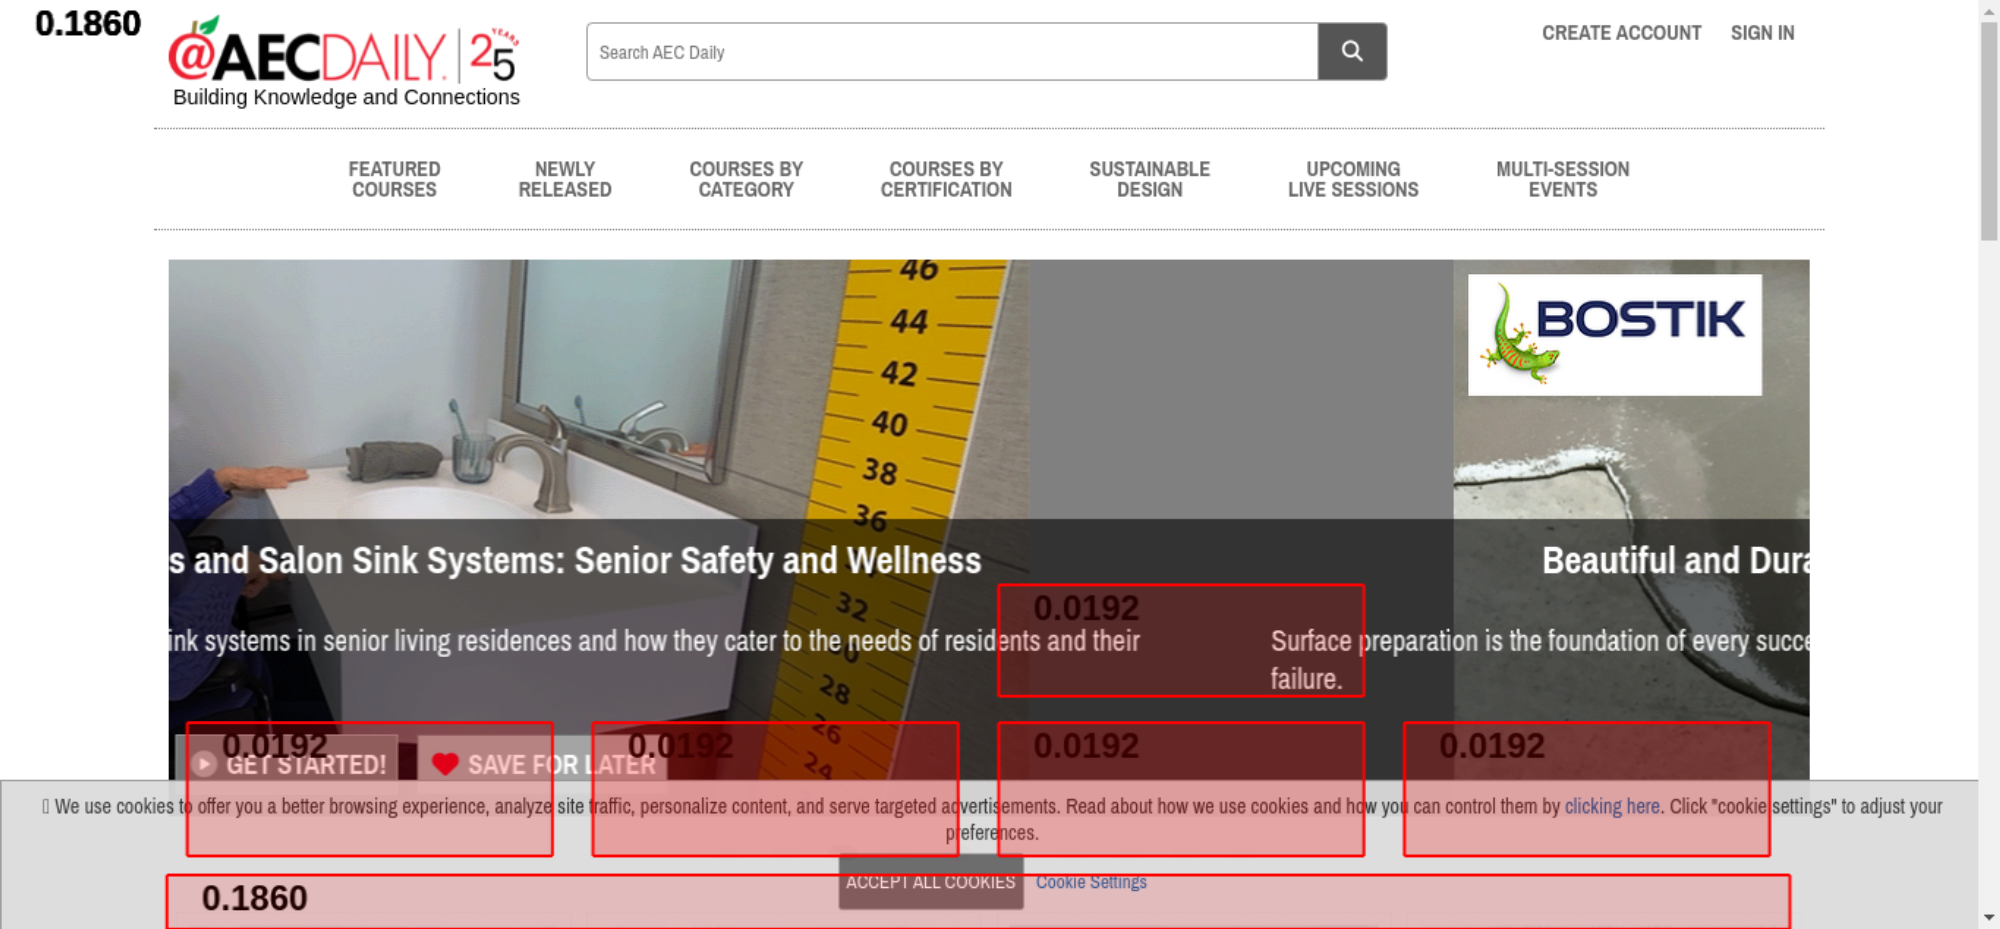Image resolution: width=2000 pixels, height=929 pixels.
Task: Click the play icon on Get Started
Action: tap(204, 764)
